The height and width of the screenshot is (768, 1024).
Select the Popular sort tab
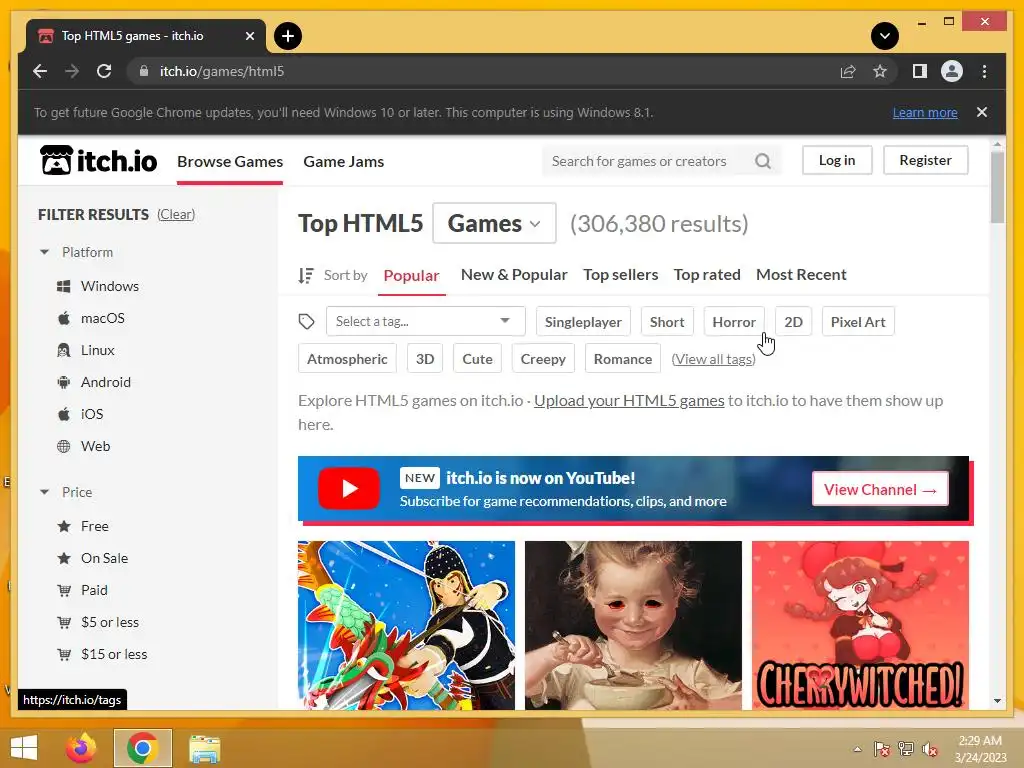pos(411,276)
